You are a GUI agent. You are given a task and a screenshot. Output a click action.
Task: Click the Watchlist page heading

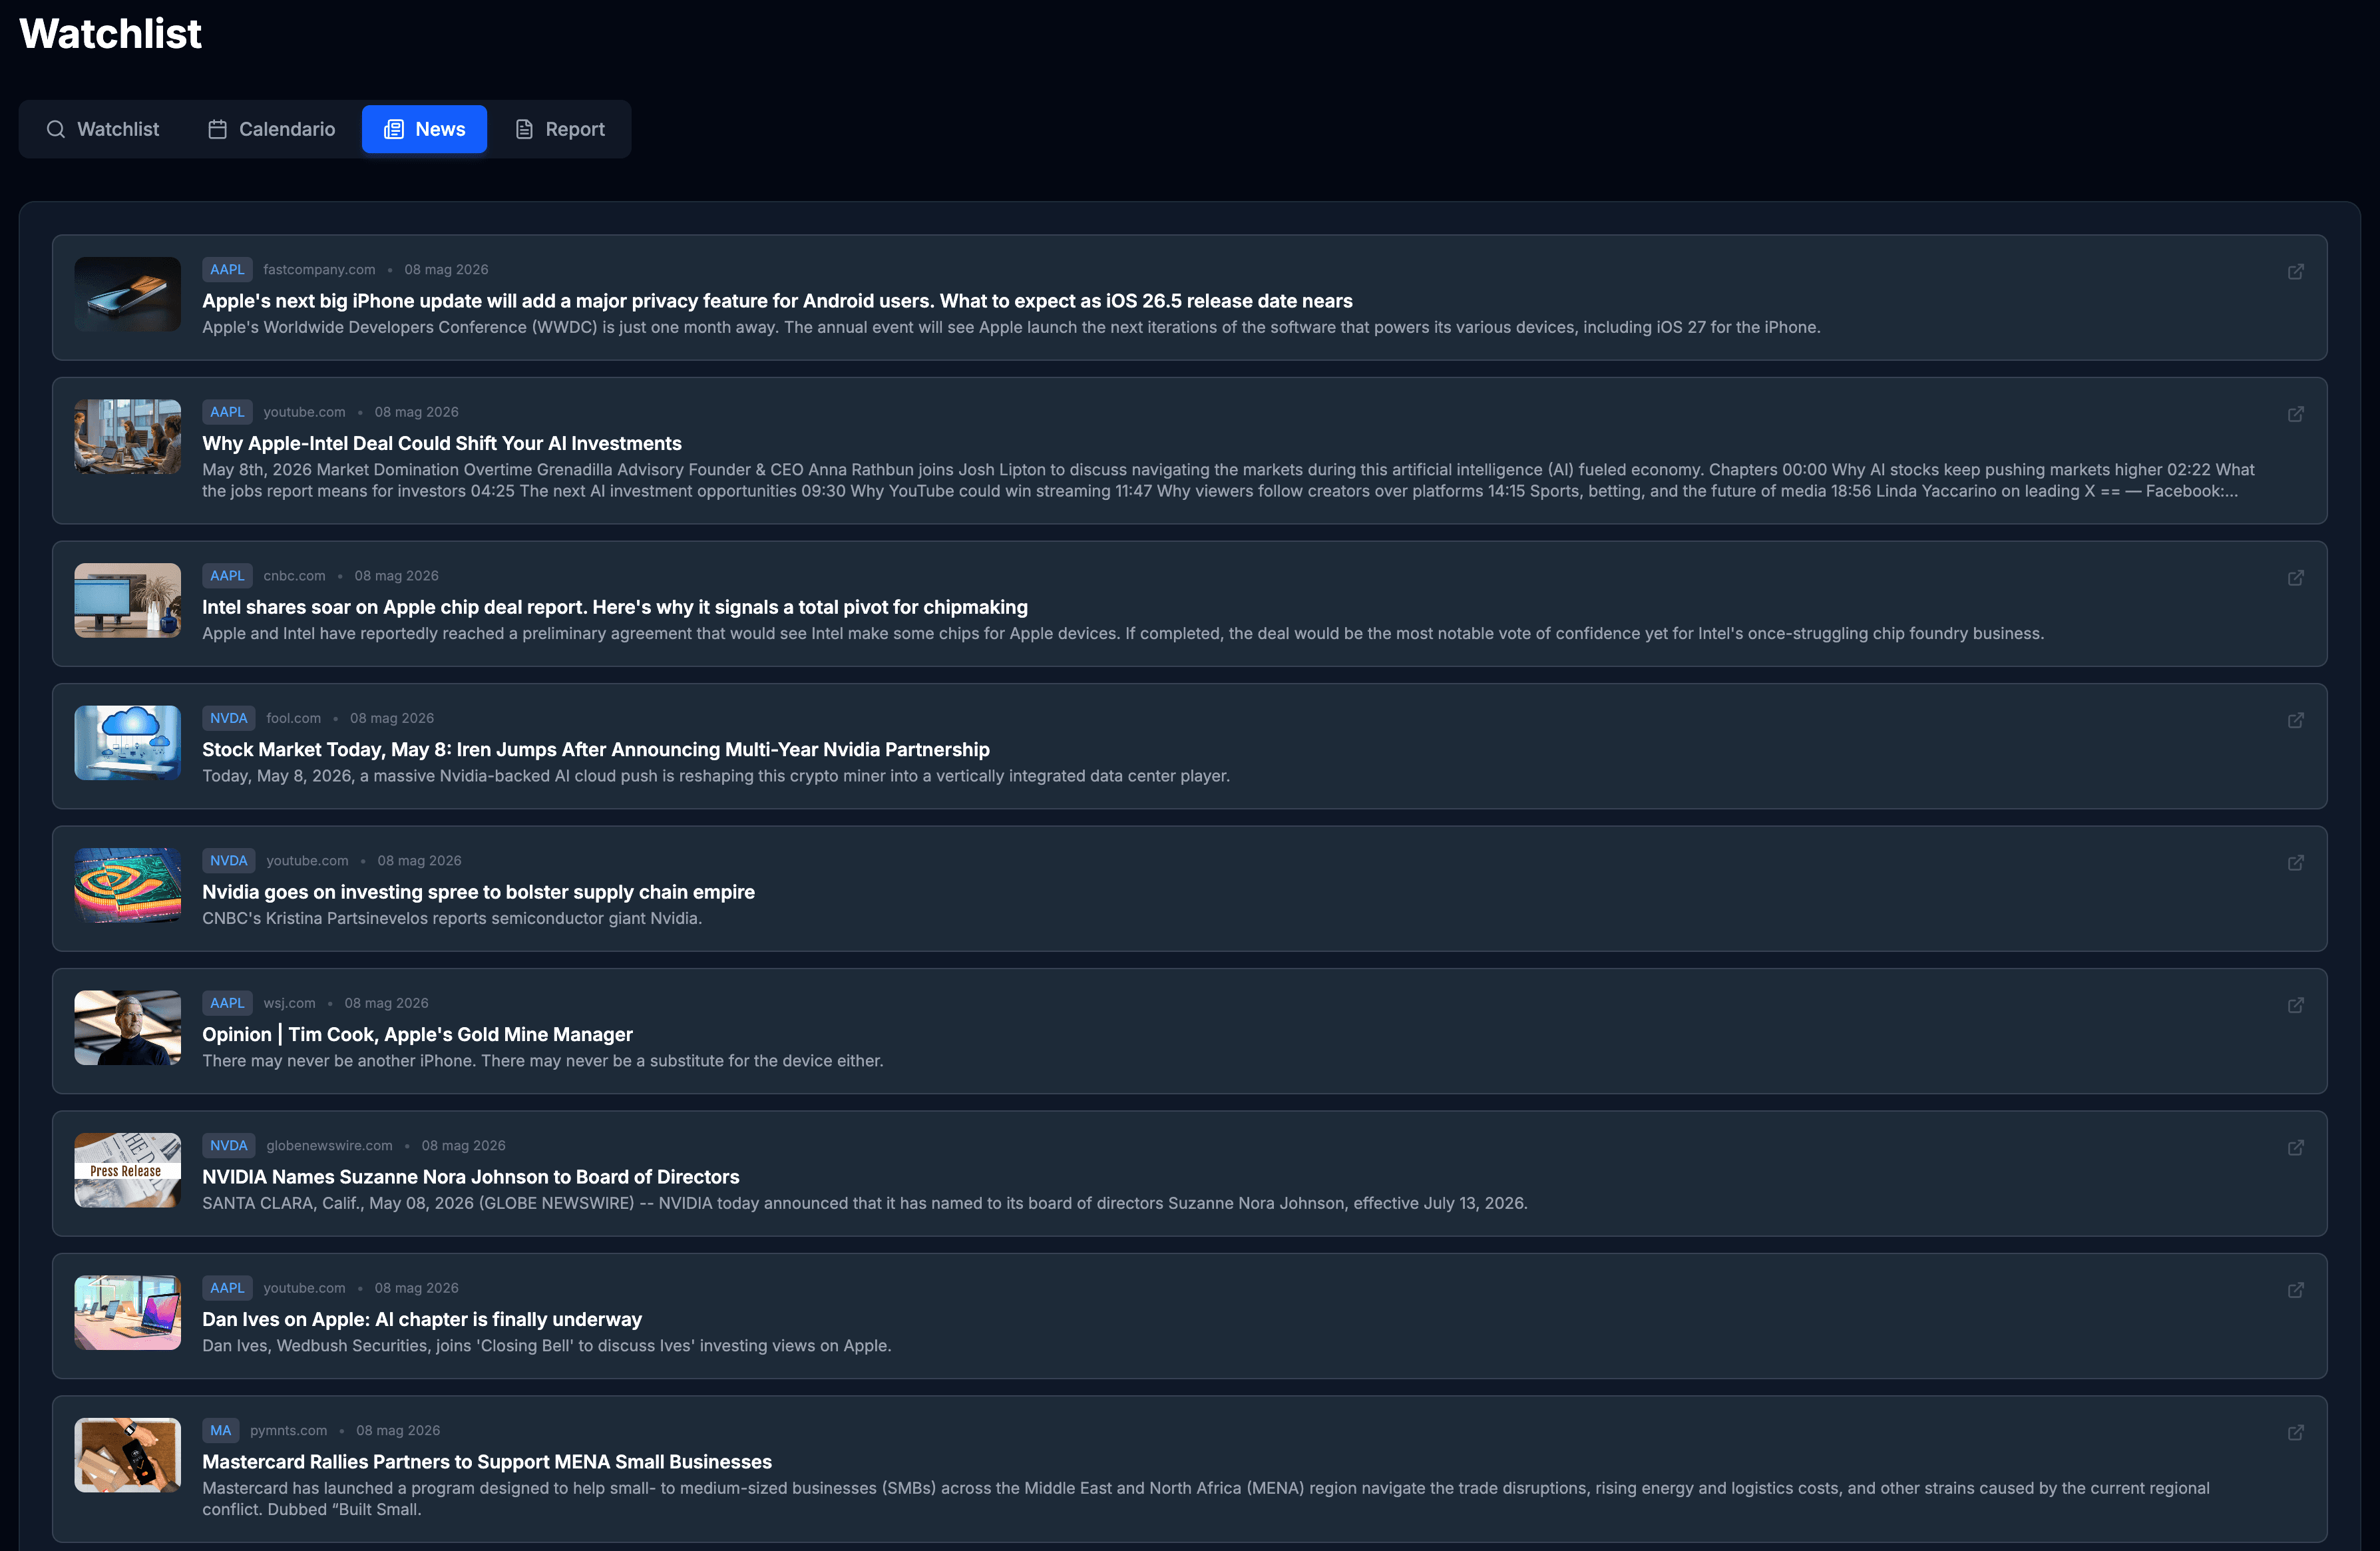click(x=110, y=33)
